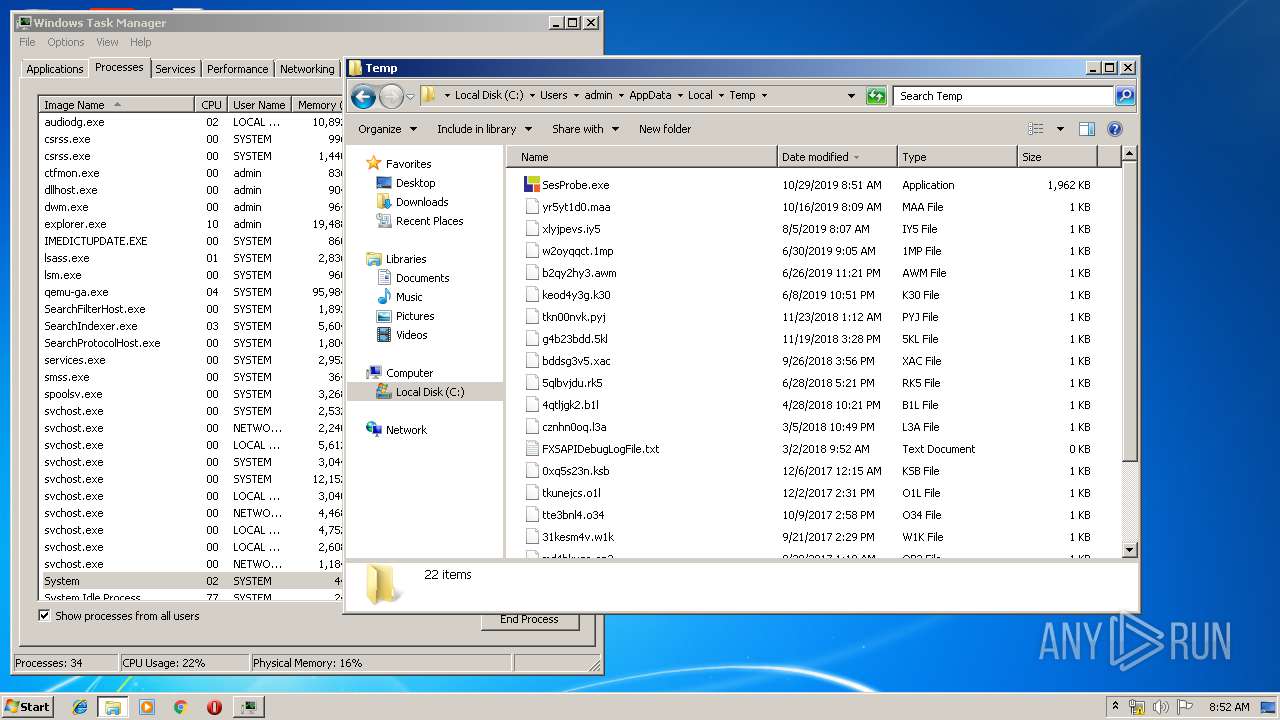Select FXSAPIDebugLogFile.txt file
The image size is (1280, 720).
pos(600,449)
